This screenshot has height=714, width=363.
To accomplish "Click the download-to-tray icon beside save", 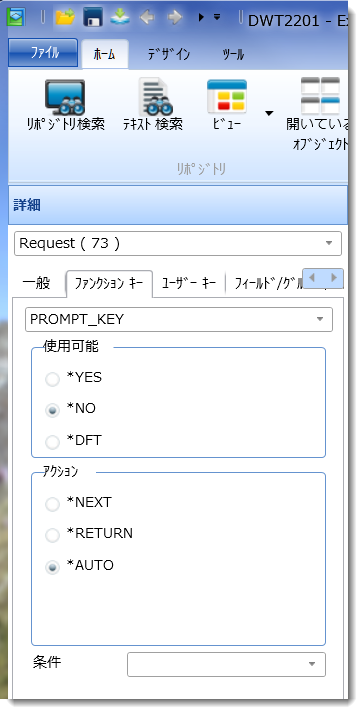I will tap(120, 17).
